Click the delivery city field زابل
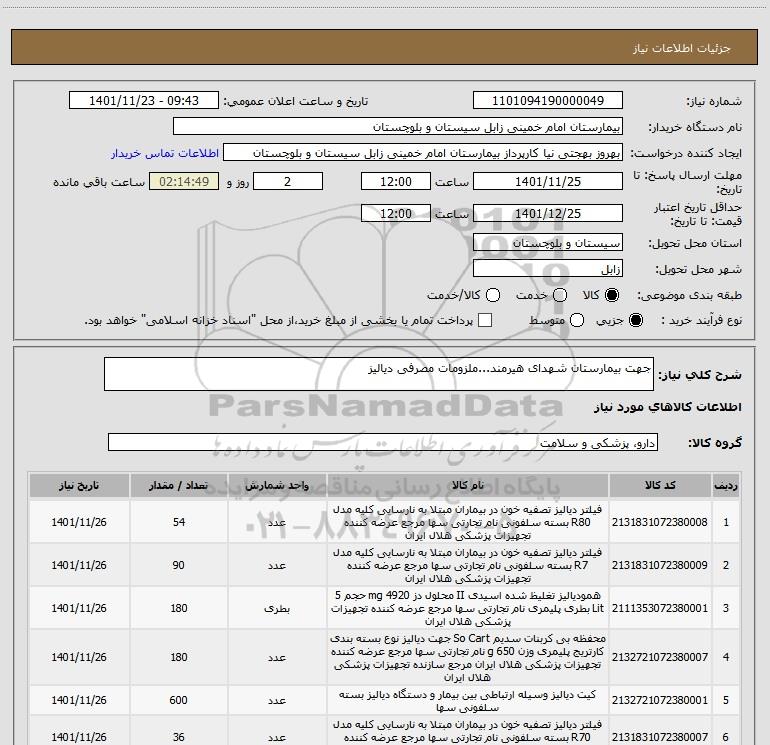770x745 pixels. point(548,269)
